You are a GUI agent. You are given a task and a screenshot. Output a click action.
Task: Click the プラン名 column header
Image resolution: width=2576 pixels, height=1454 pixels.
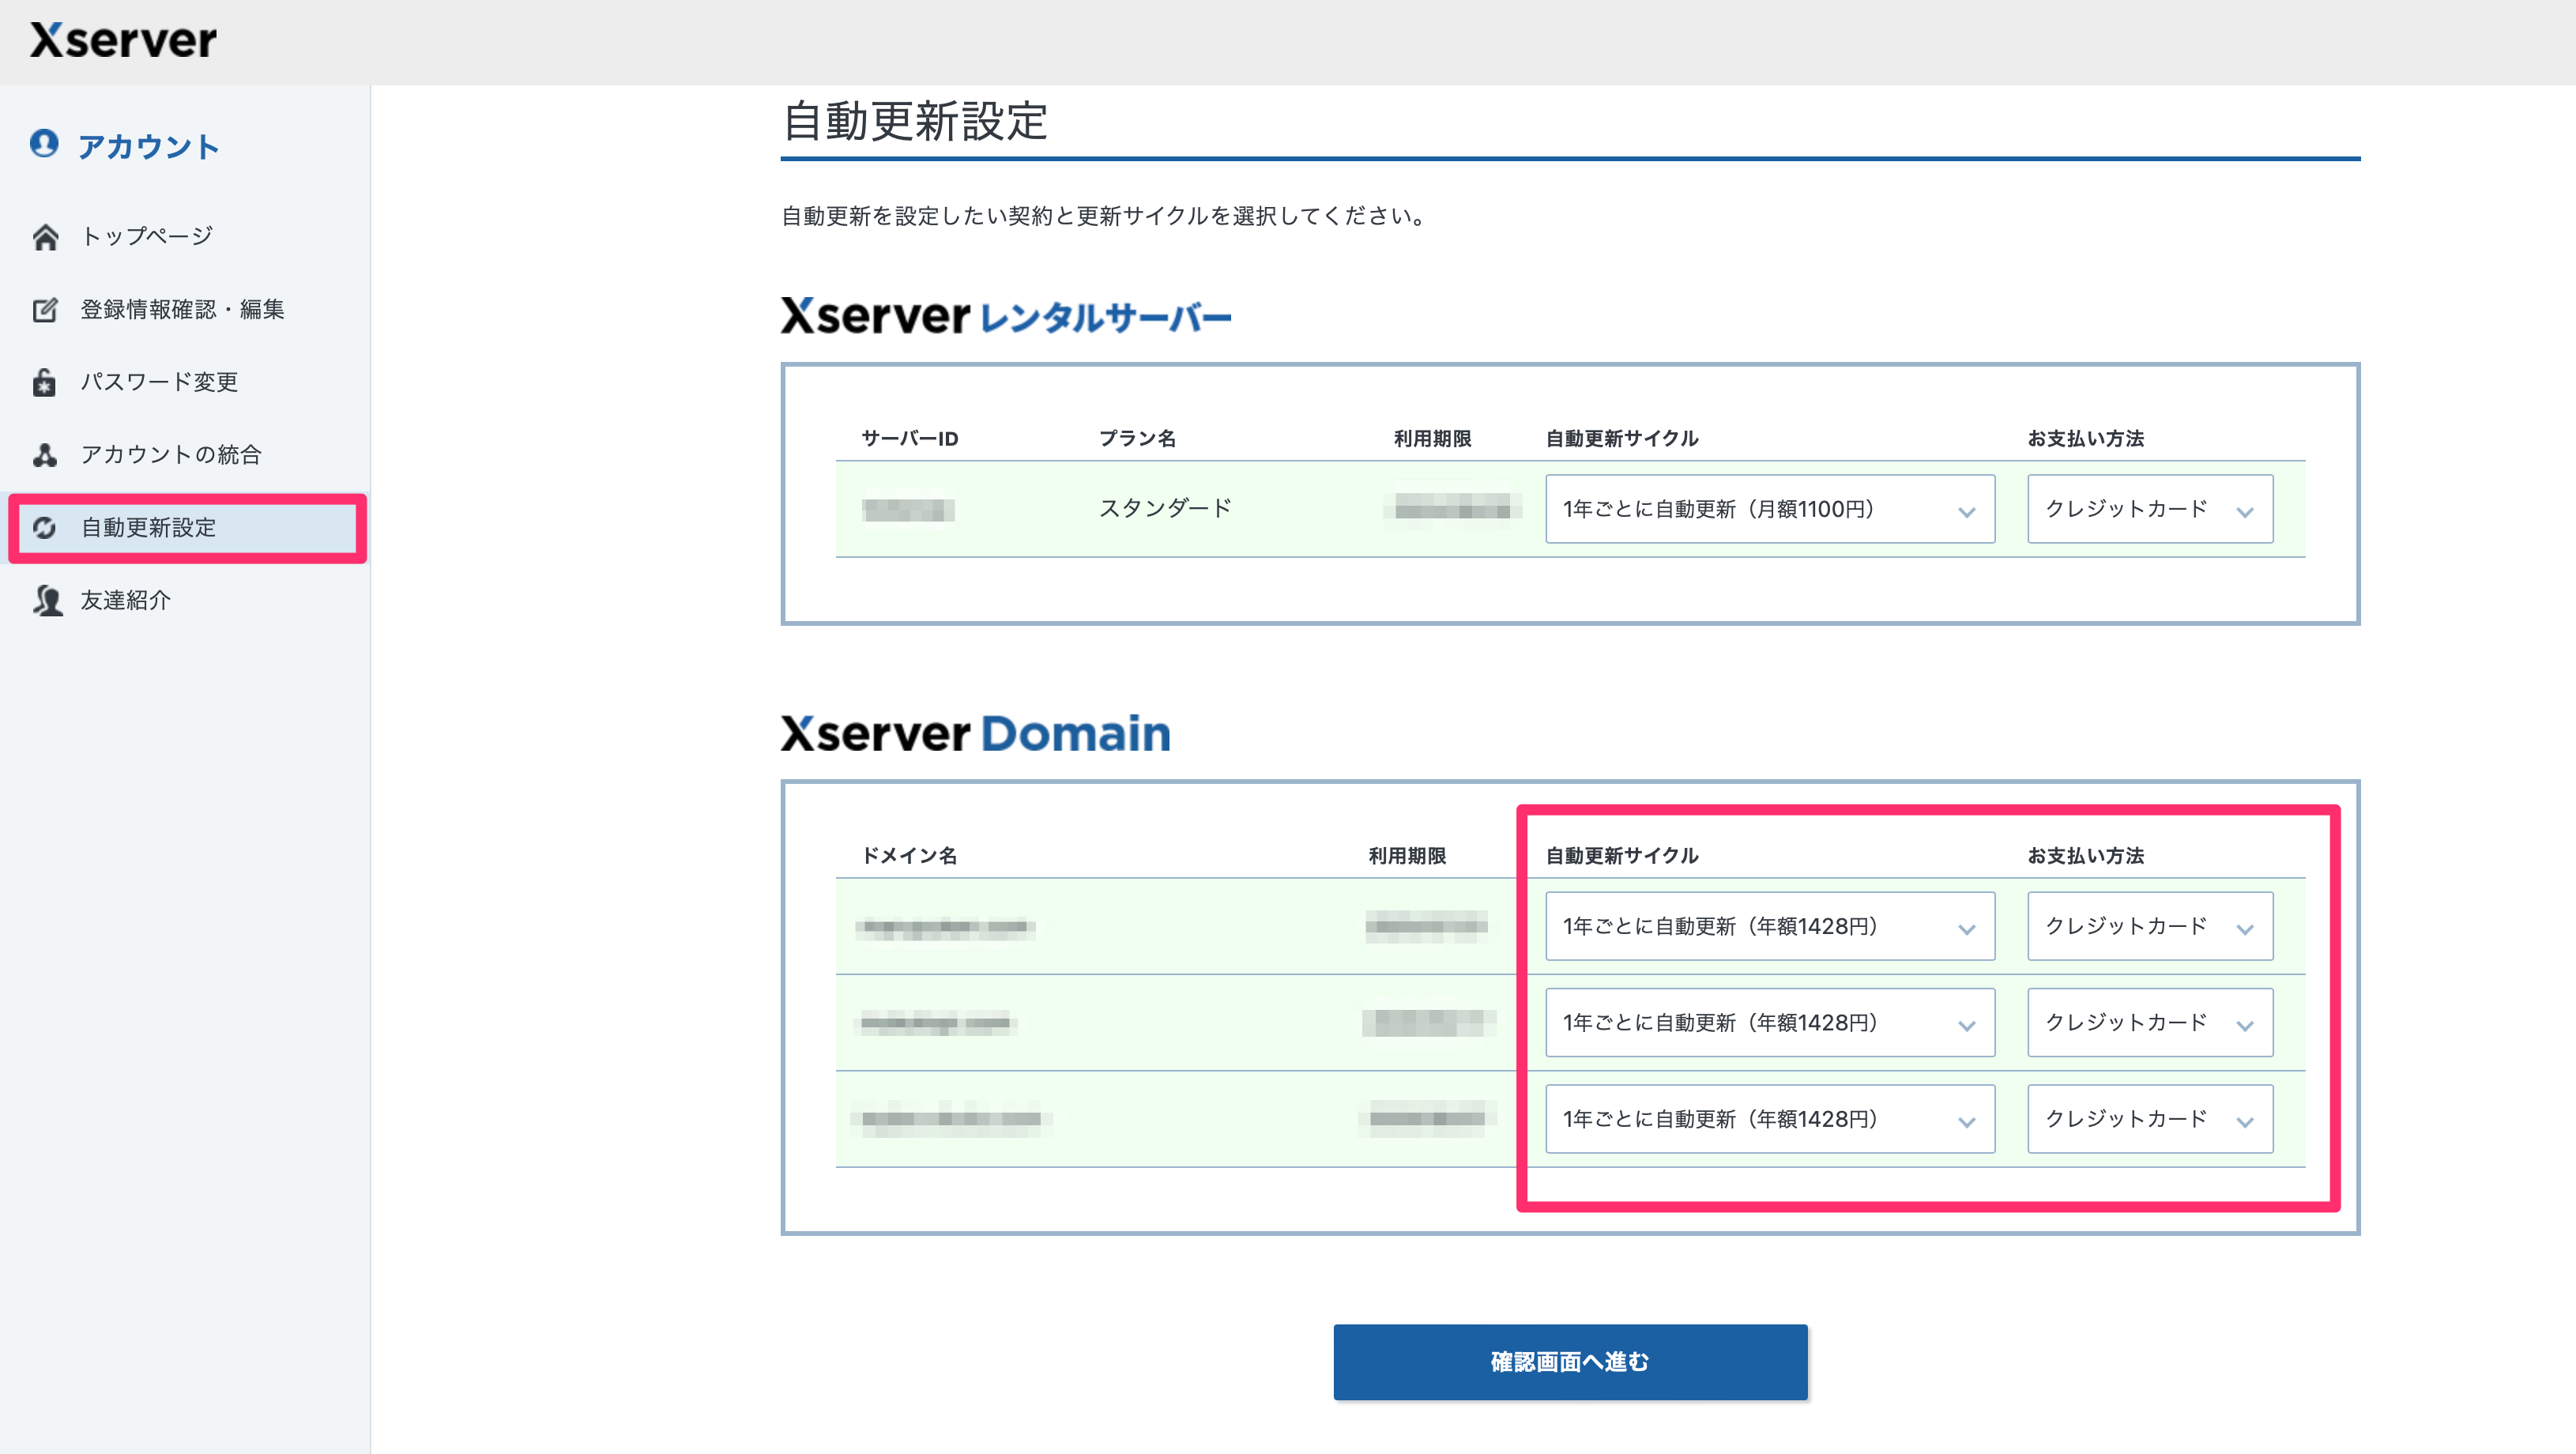[1137, 438]
